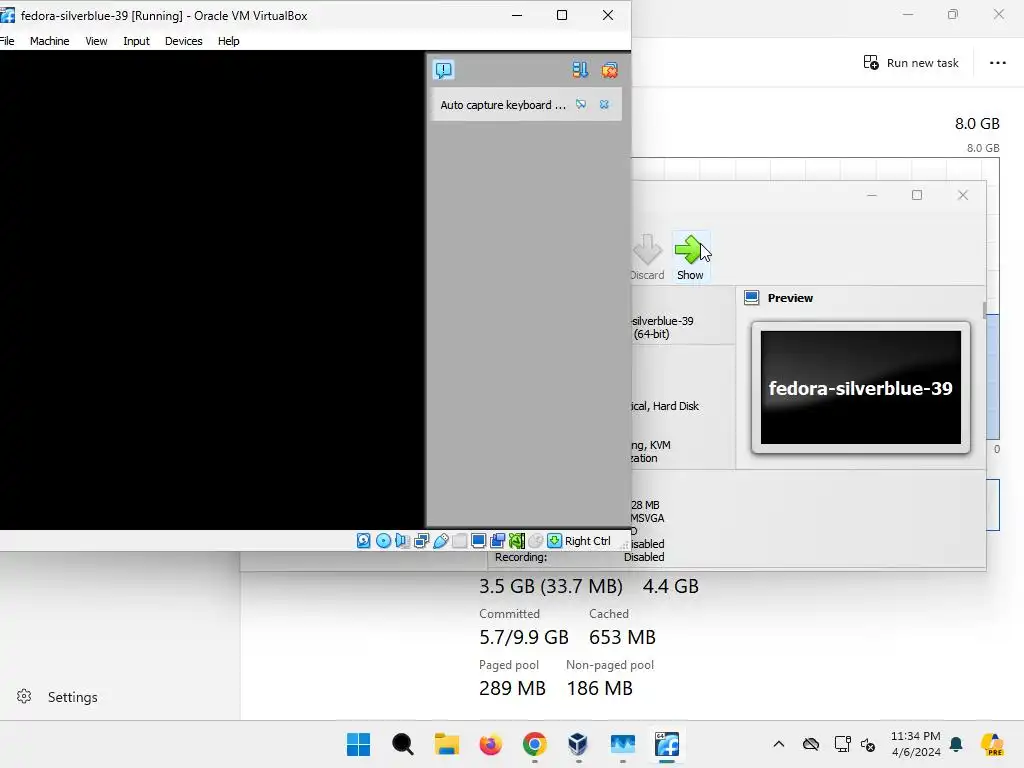Click Run new task in Task Manager

click(911, 63)
